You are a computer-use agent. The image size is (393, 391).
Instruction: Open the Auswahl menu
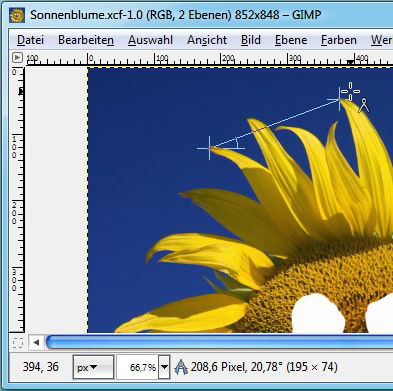(150, 40)
